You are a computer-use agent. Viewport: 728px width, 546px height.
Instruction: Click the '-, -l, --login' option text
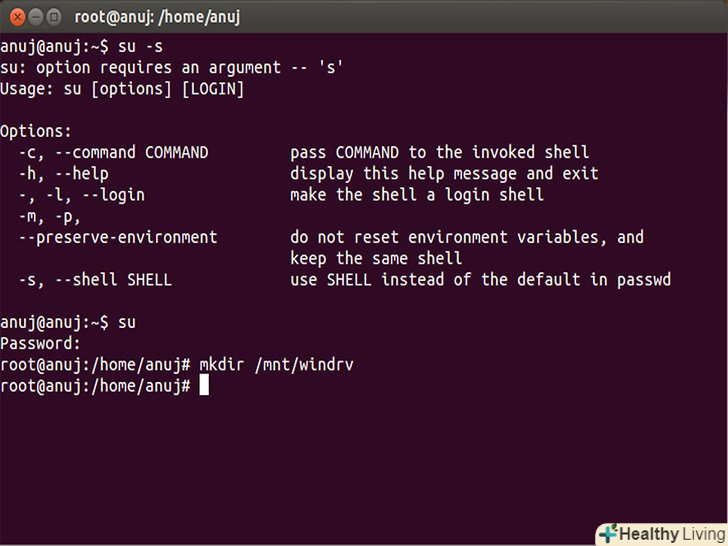(81, 195)
